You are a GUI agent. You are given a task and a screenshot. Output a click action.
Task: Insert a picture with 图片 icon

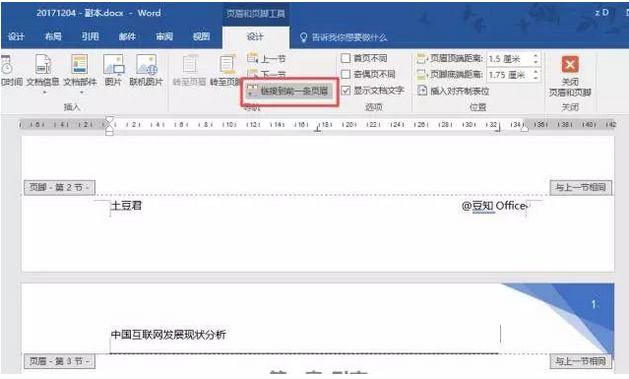(x=113, y=64)
